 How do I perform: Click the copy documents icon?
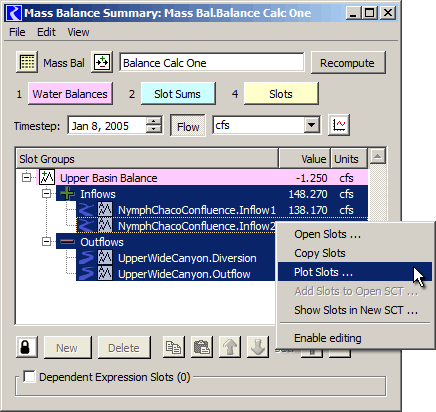pyautogui.click(x=174, y=347)
